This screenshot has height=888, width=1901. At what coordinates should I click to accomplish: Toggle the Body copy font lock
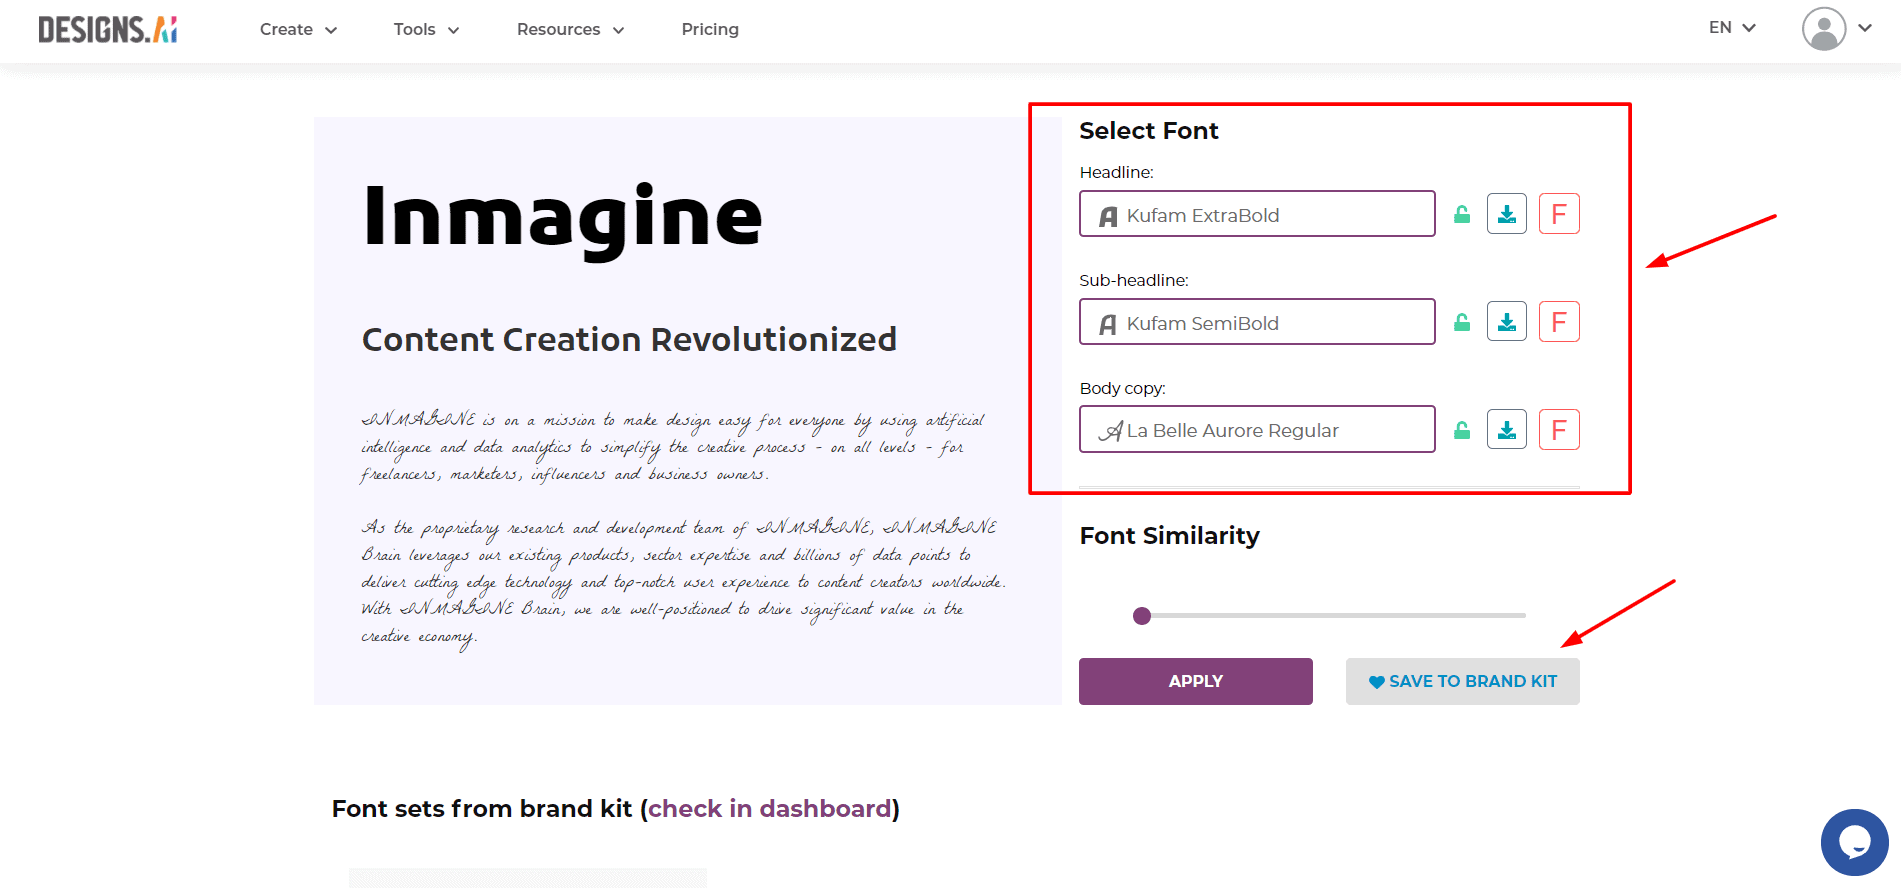coord(1462,431)
